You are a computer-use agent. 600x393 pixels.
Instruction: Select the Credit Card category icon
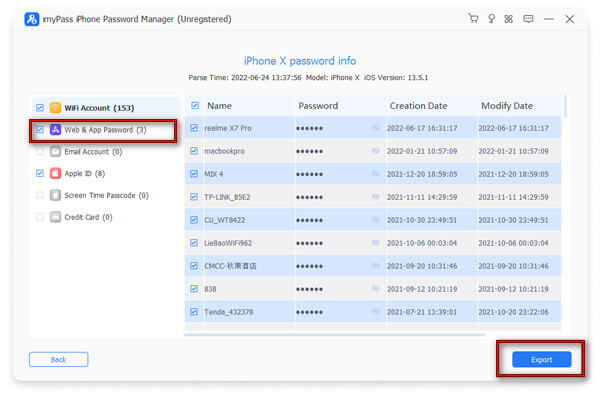click(x=55, y=217)
